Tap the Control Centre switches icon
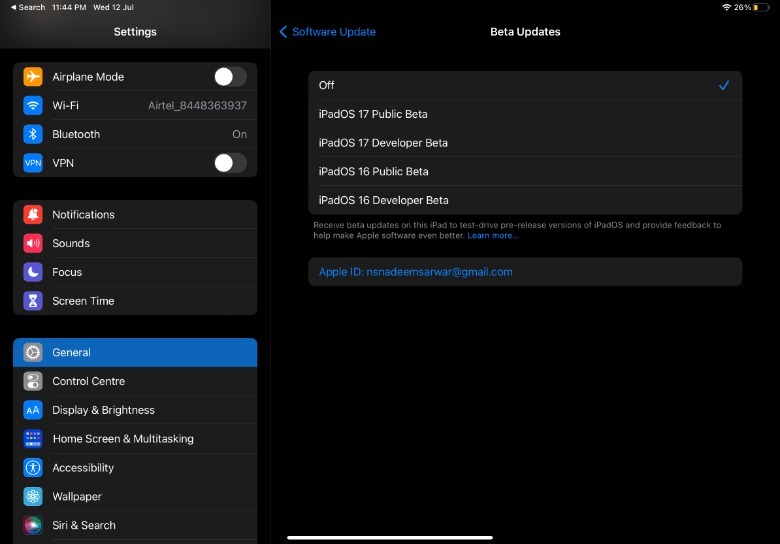The height and width of the screenshot is (544, 780). [33, 381]
